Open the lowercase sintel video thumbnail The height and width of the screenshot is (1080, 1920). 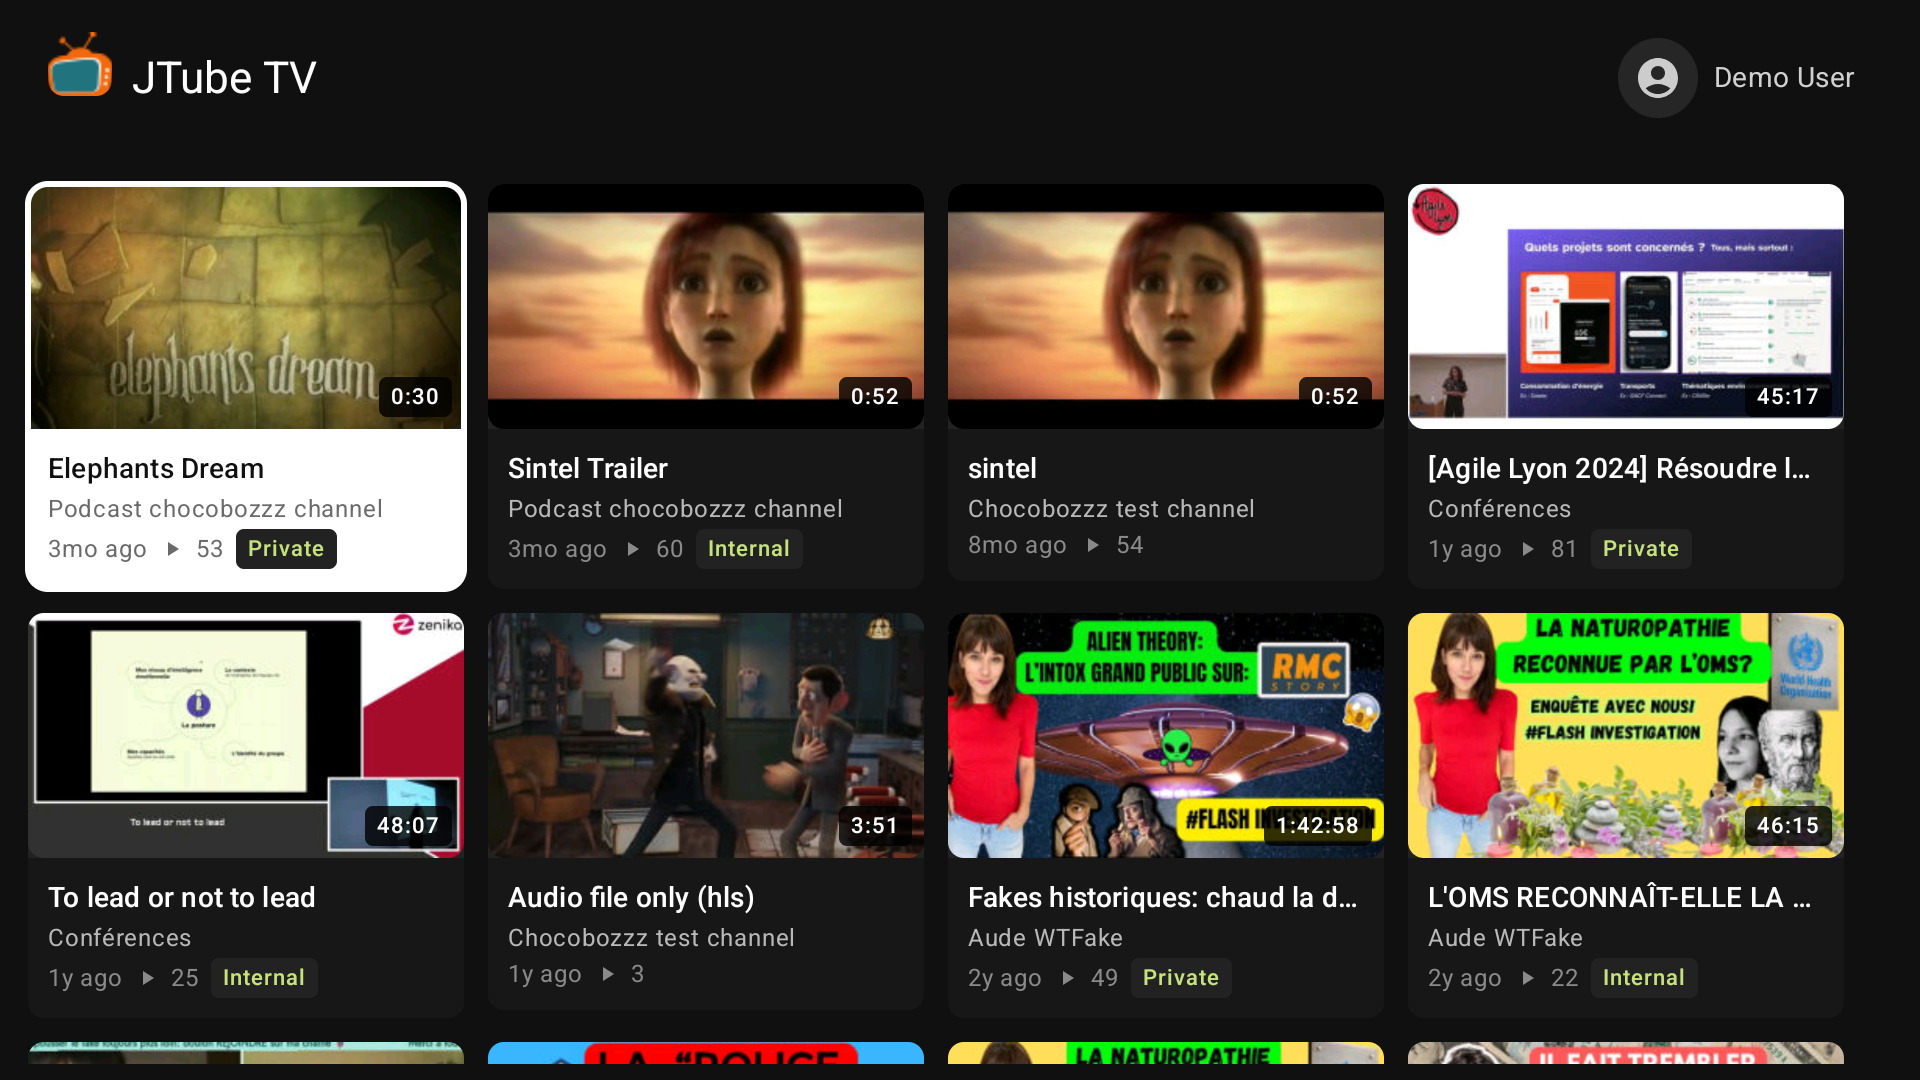[x=1166, y=306]
